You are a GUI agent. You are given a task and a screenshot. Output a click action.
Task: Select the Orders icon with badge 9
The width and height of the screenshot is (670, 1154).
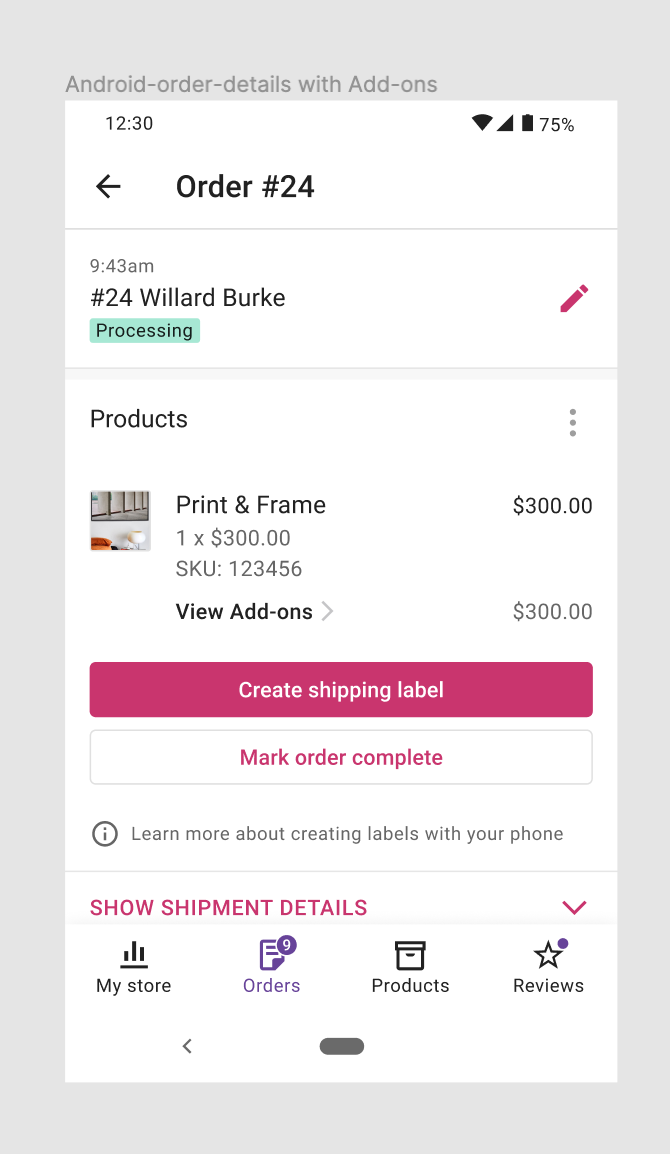271,955
